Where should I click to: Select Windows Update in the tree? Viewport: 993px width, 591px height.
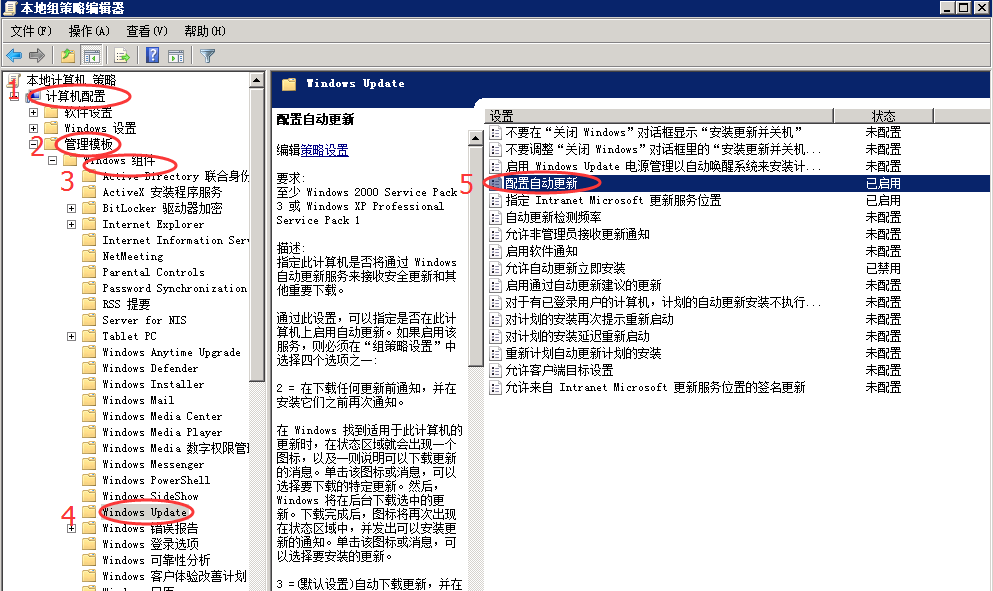tap(144, 512)
